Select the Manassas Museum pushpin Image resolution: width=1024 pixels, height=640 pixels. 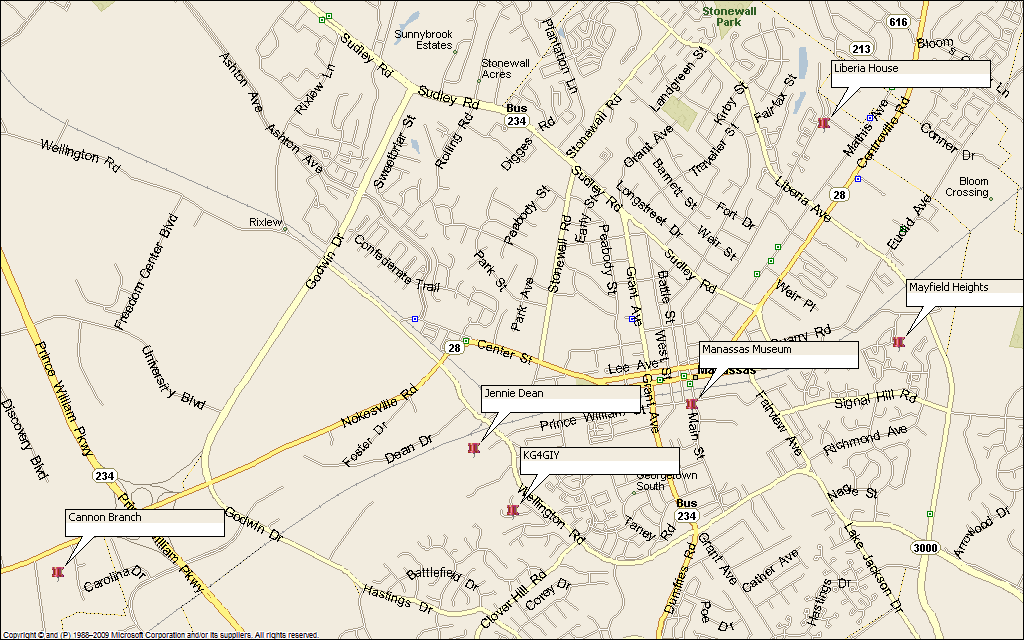click(x=691, y=404)
